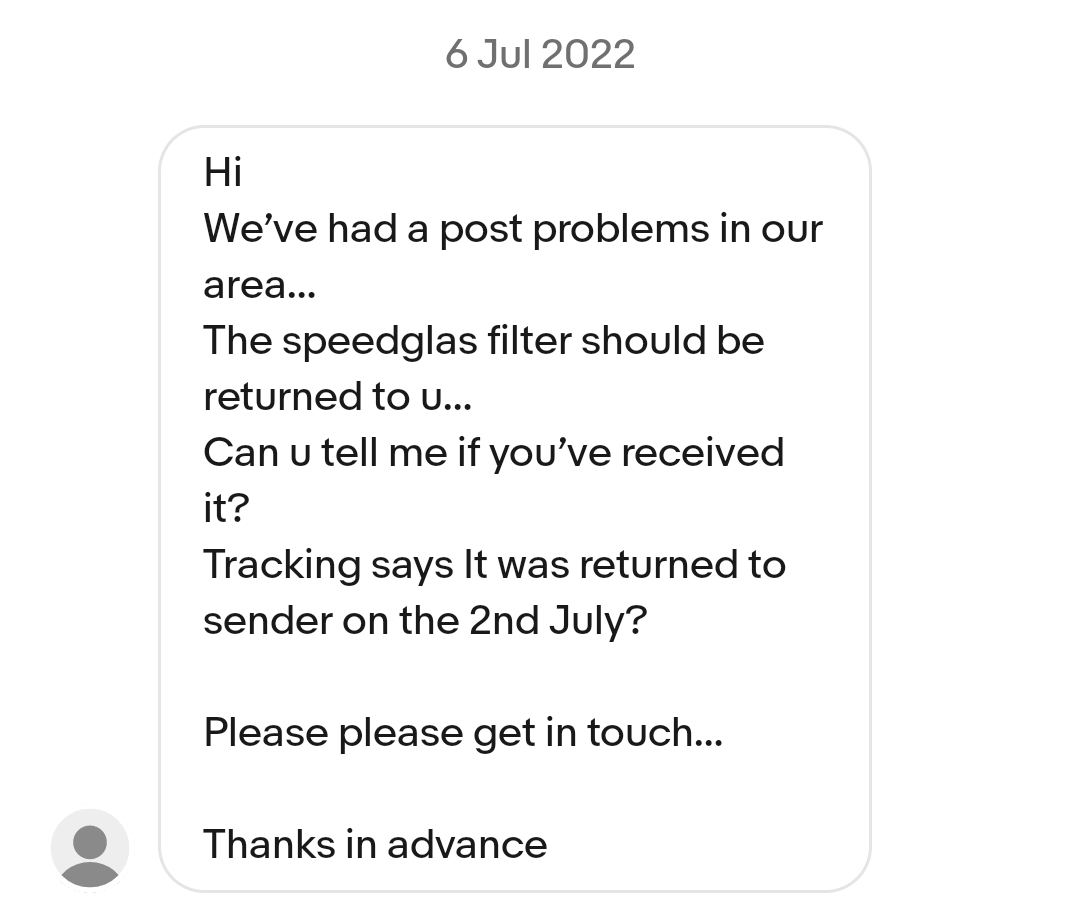Viewport: 1080px width, 898px height.
Task: Click the 'Thanks in advance' closing line
Action: pos(375,844)
